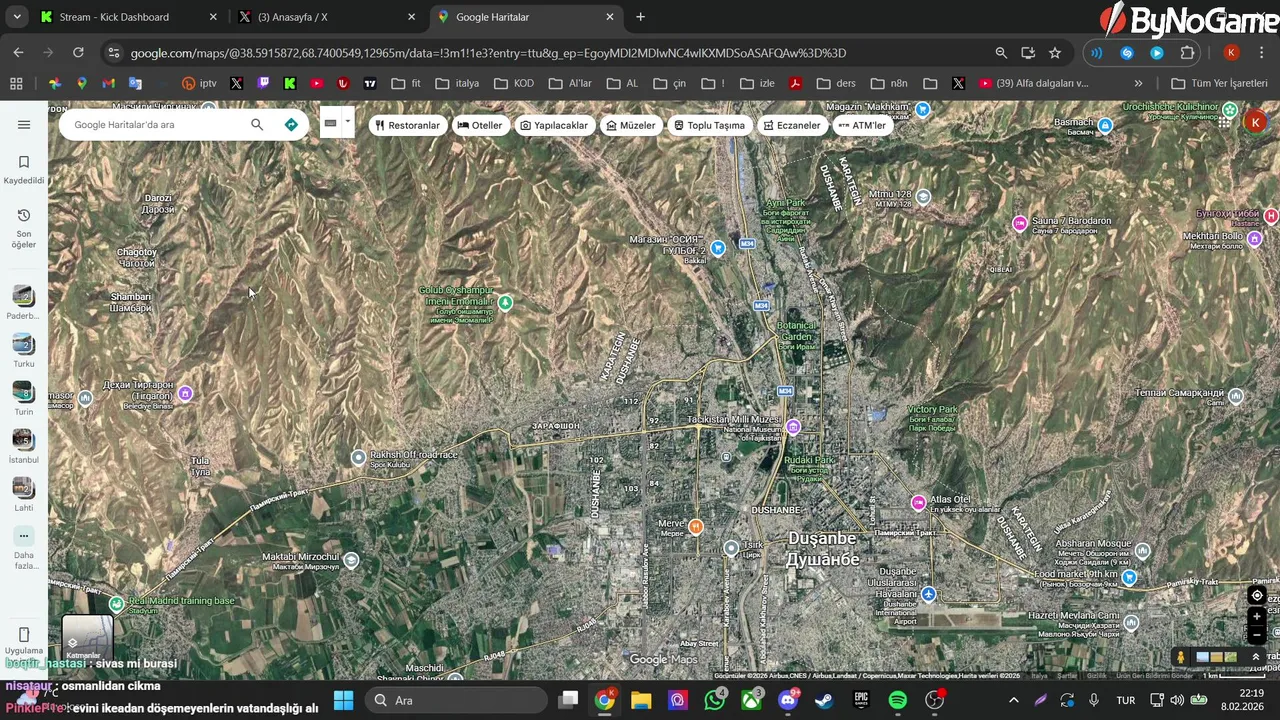
Task: Filter by Eczaneler chip
Action: point(791,125)
